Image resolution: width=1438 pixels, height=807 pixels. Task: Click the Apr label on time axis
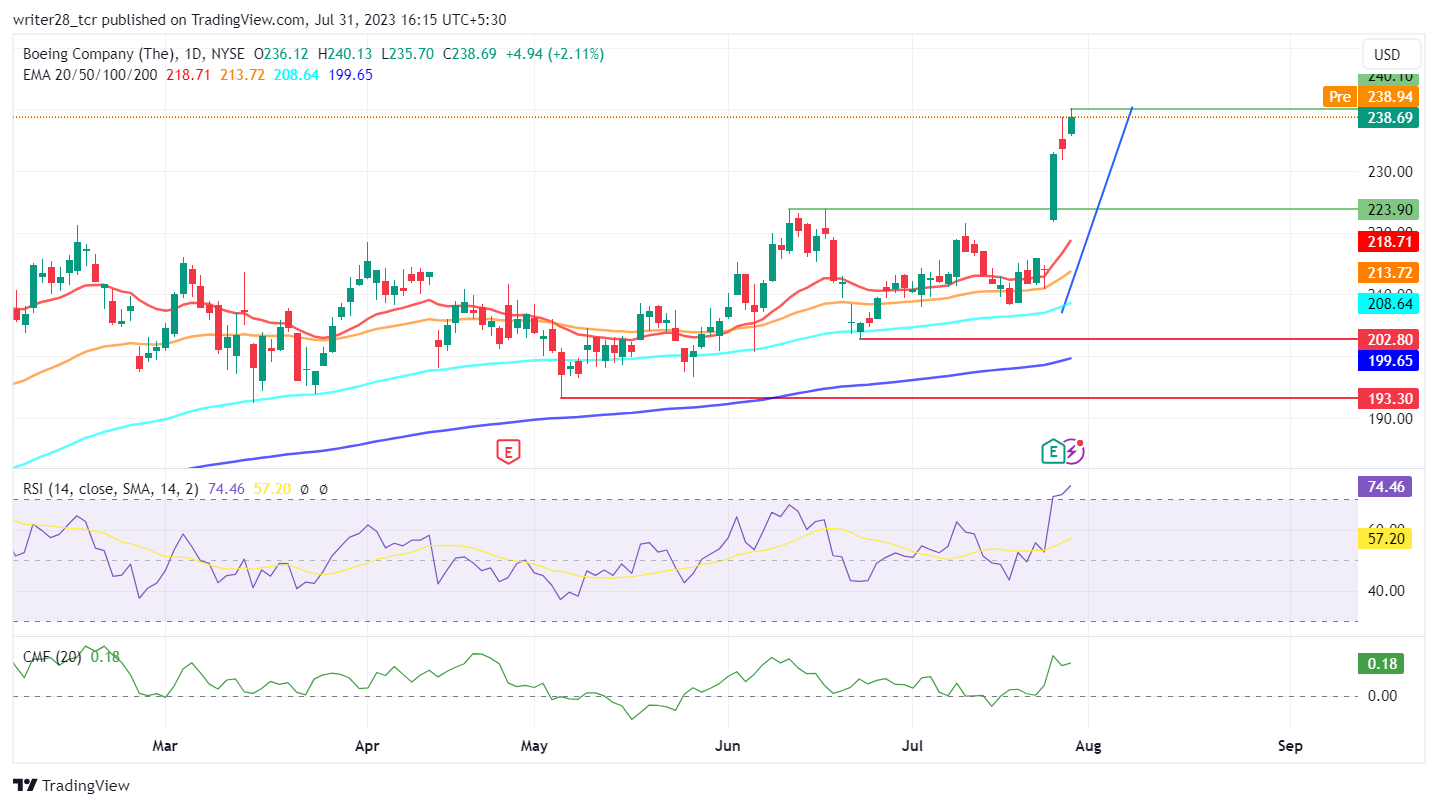pyautogui.click(x=368, y=746)
